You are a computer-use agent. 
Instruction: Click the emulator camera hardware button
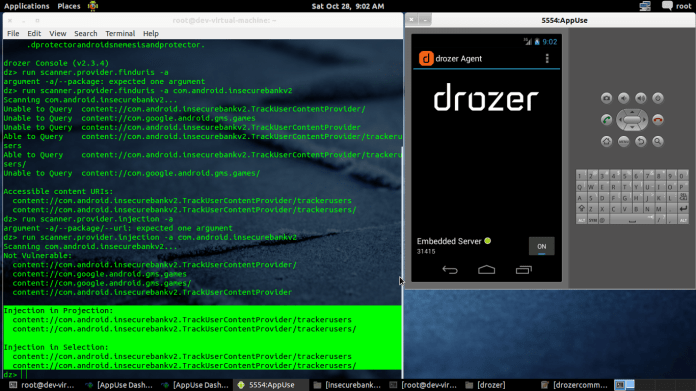606,98
